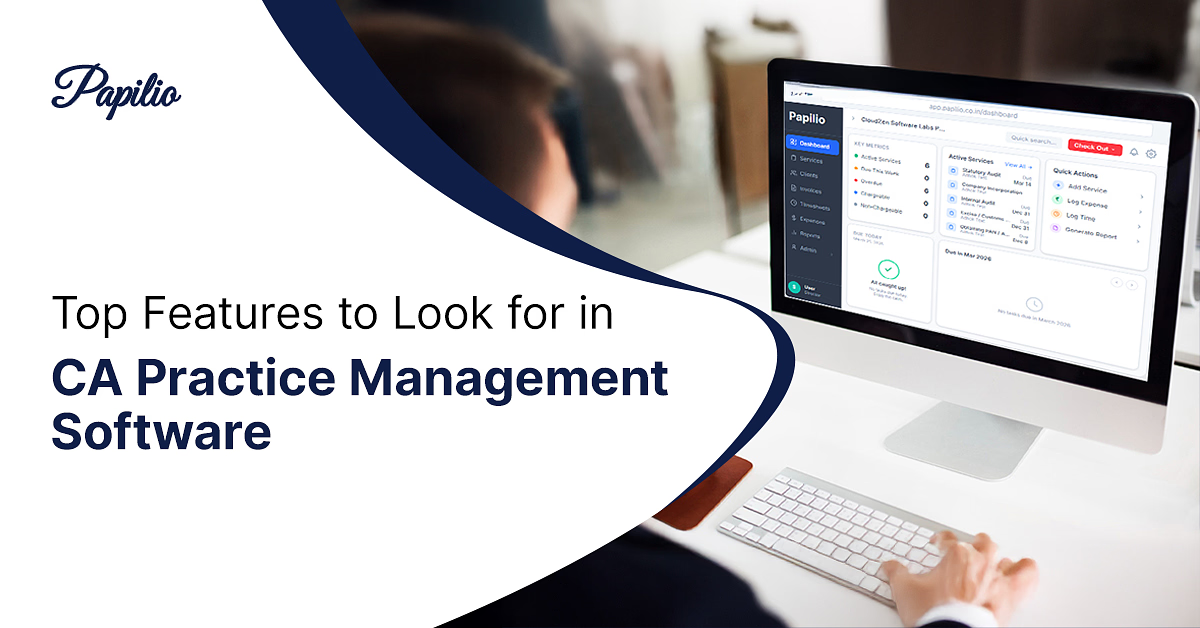Expand the Admin sidebar section
The height and width of the screenshot is (628, 1200).
pyautogui.click(x=810, y=249)
